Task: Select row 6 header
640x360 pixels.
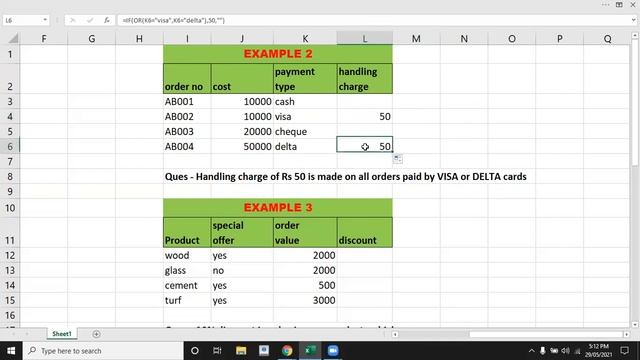Action: [10, 147]
